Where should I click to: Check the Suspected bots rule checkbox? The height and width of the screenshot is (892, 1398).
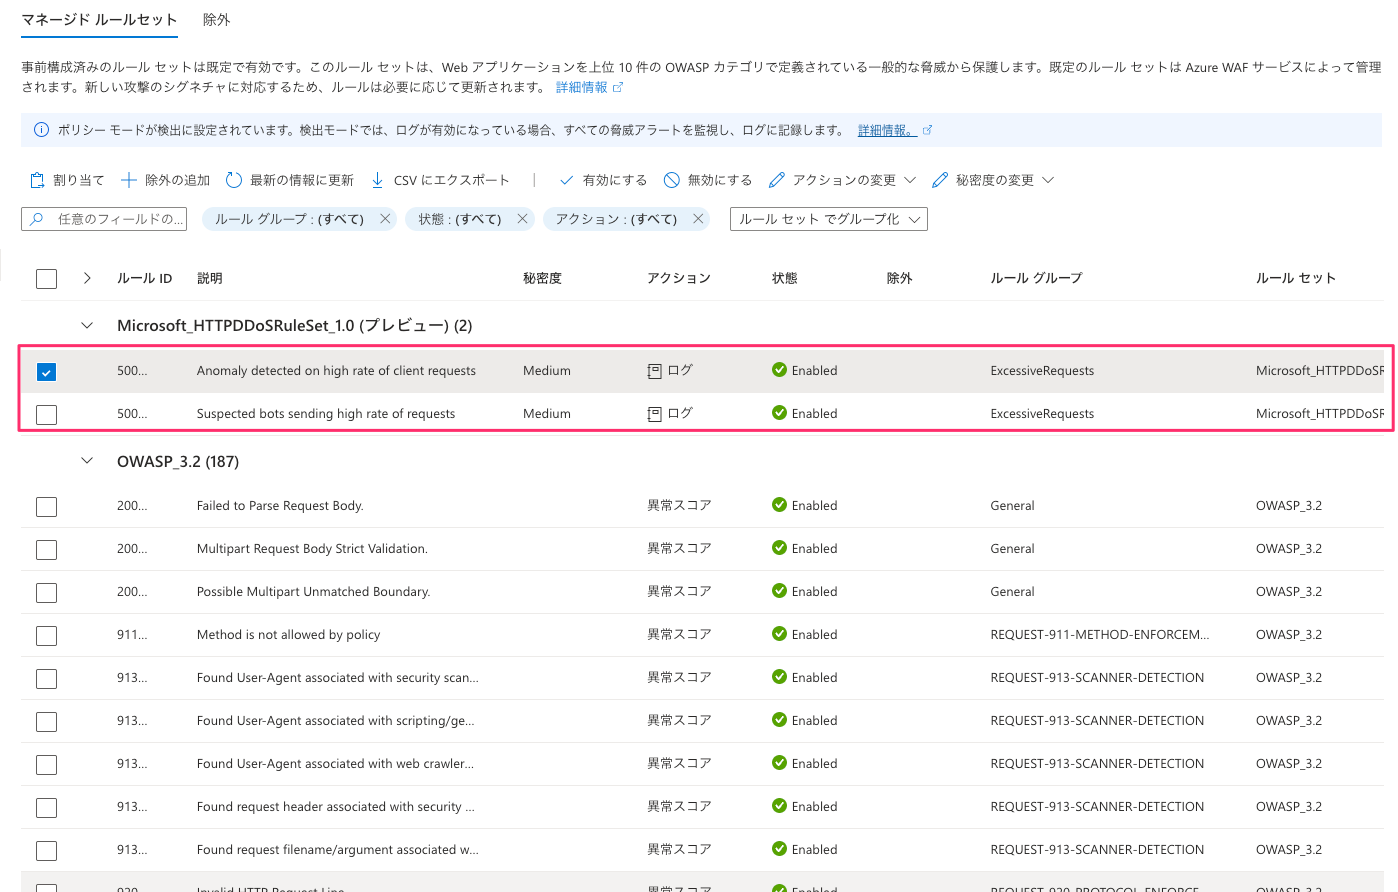[x=46, y=413]
